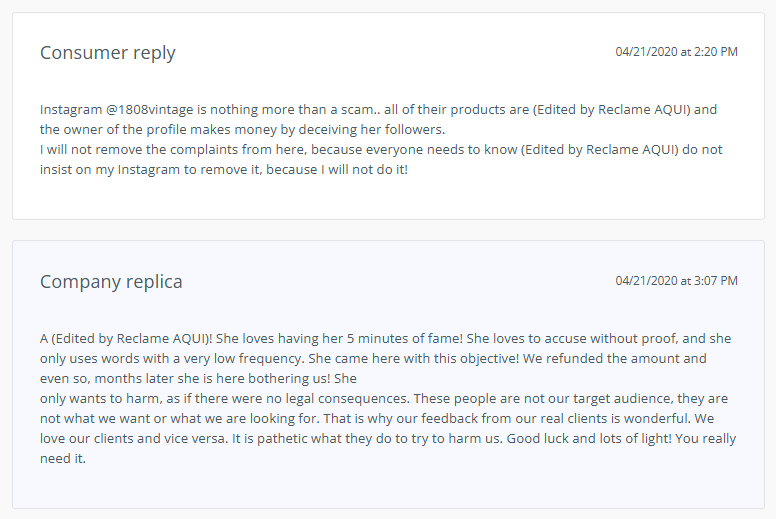Click the Company replica heading
776x519 pixels.
111,282
